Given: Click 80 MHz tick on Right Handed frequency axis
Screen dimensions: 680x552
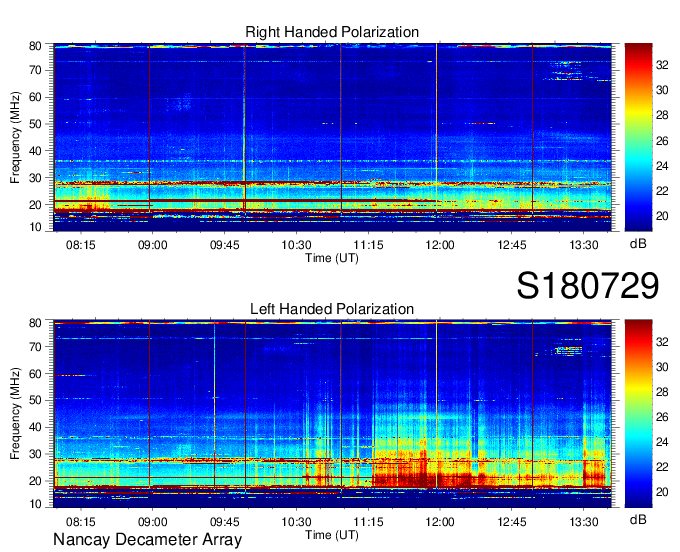Looking at the screenshot, I should tap(35, 46).
